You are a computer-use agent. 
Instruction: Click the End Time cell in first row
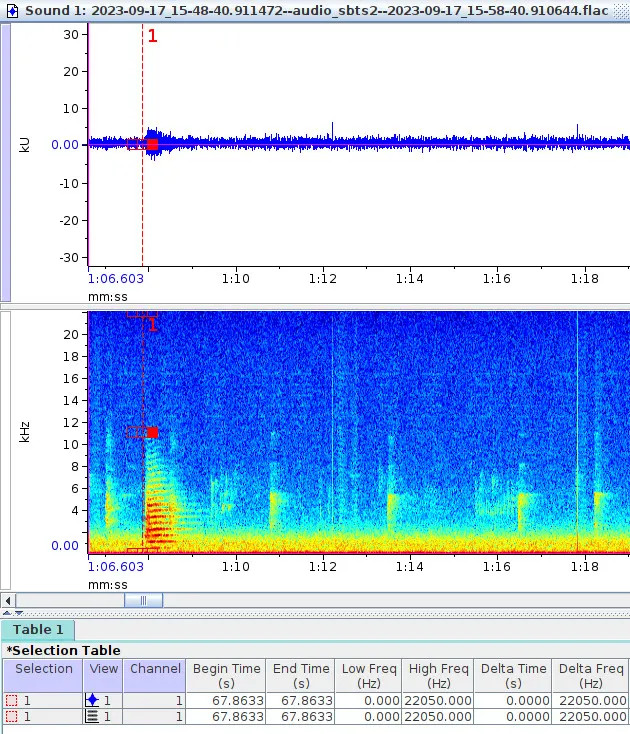(301, 701)
